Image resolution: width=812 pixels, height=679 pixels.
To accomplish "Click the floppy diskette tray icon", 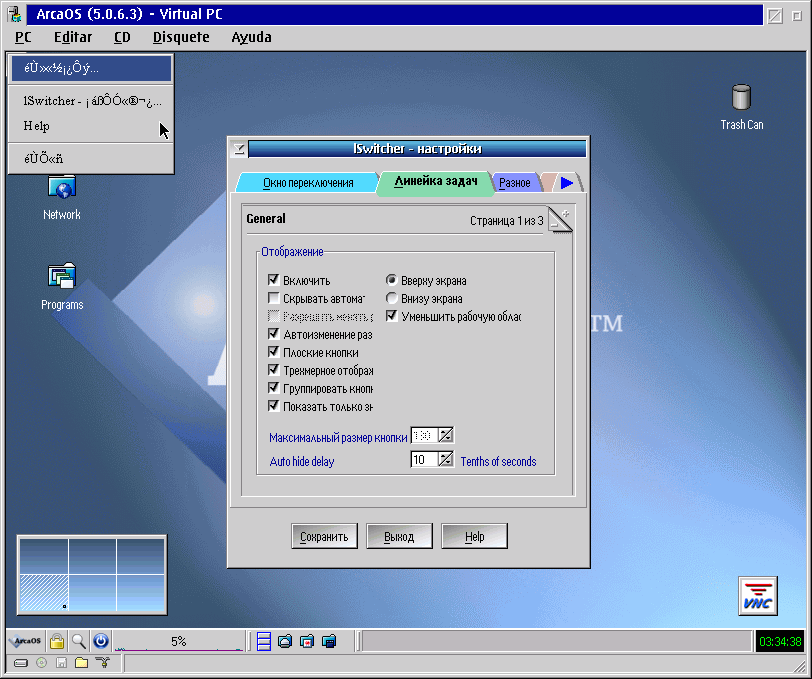I will pos(61,663).
